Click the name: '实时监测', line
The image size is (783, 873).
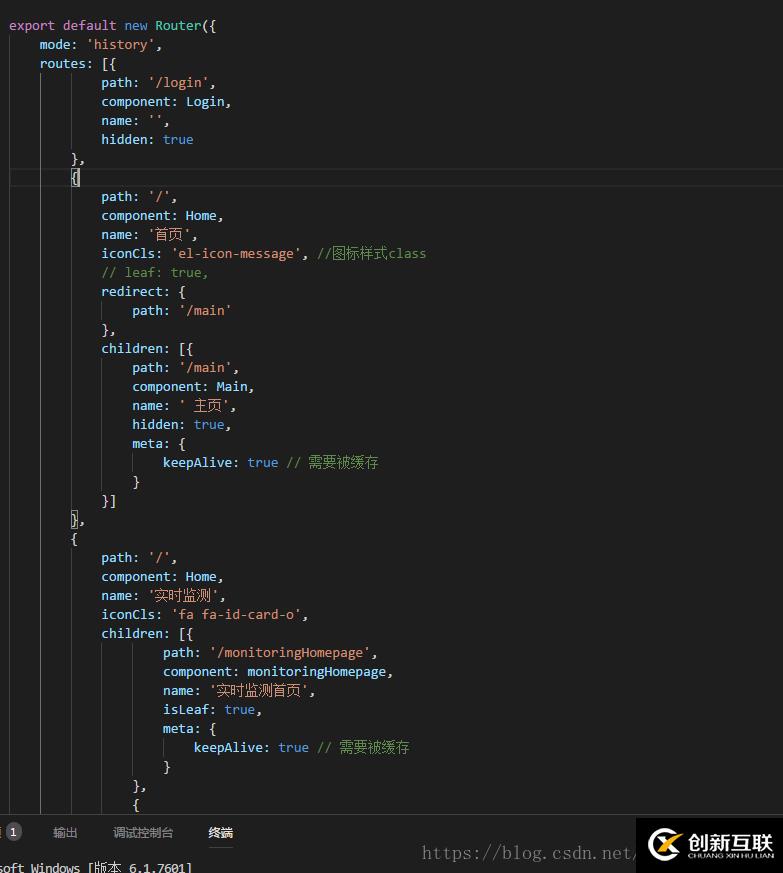163,595
